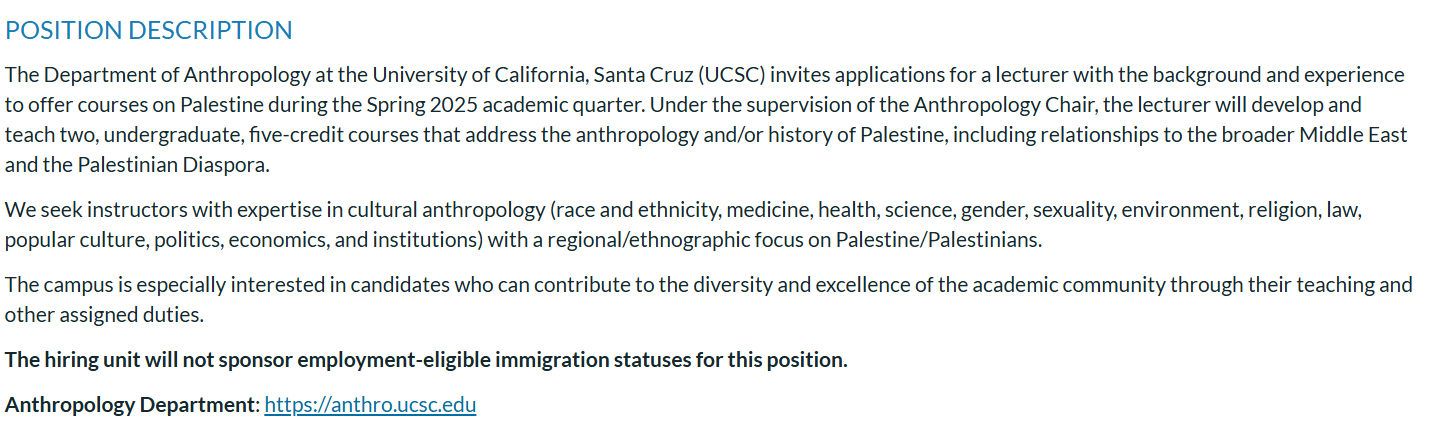Screen dimensions: 1433x437
Task: Open the anthro.ucsc.edu link
Action: pyautogui.click(x=370, y=406)
